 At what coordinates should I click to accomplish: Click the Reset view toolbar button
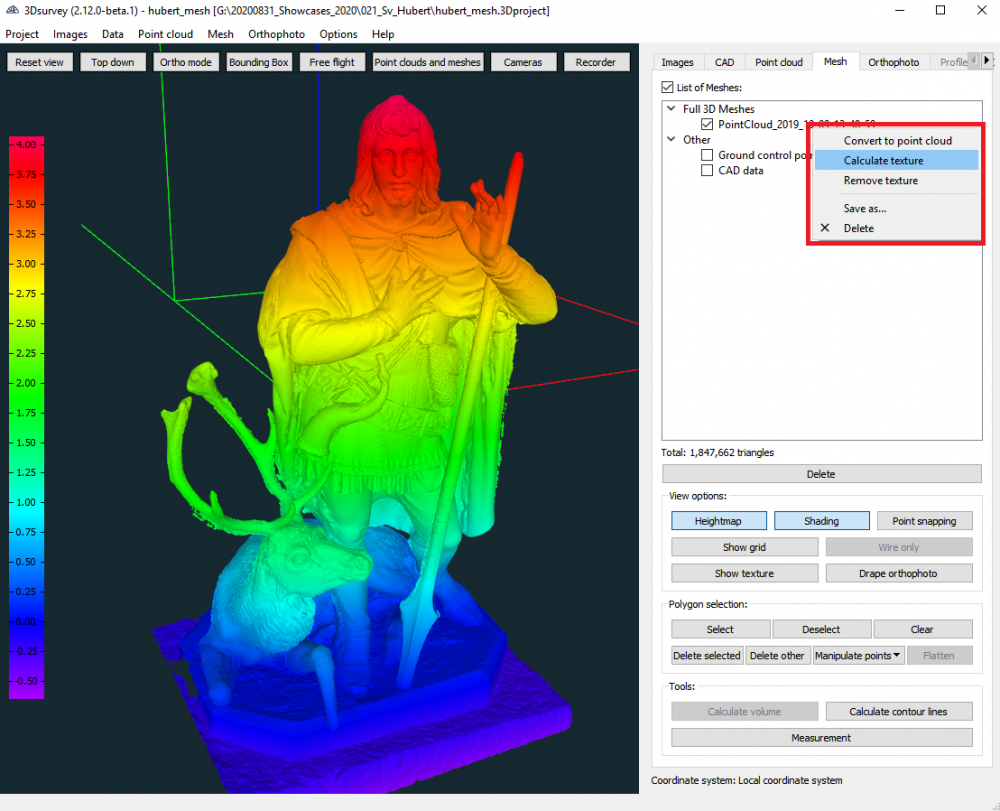point(40,62)
